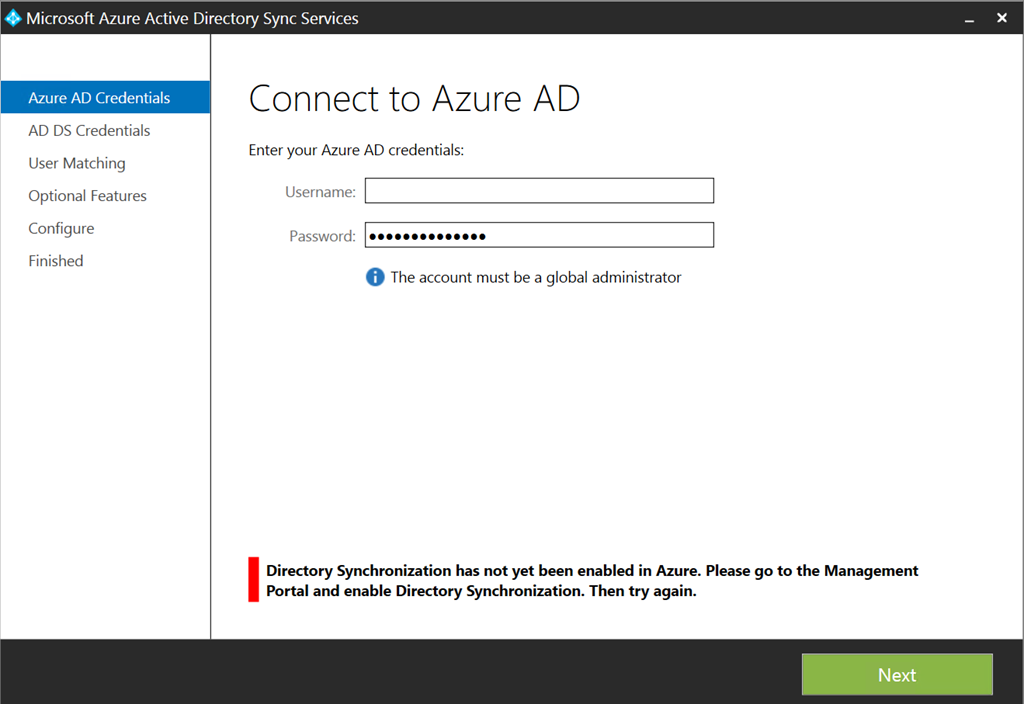This screenshot has width=1024, height=704.
Task: Close the Azure AD Sync Services window
Action: 1003,18
